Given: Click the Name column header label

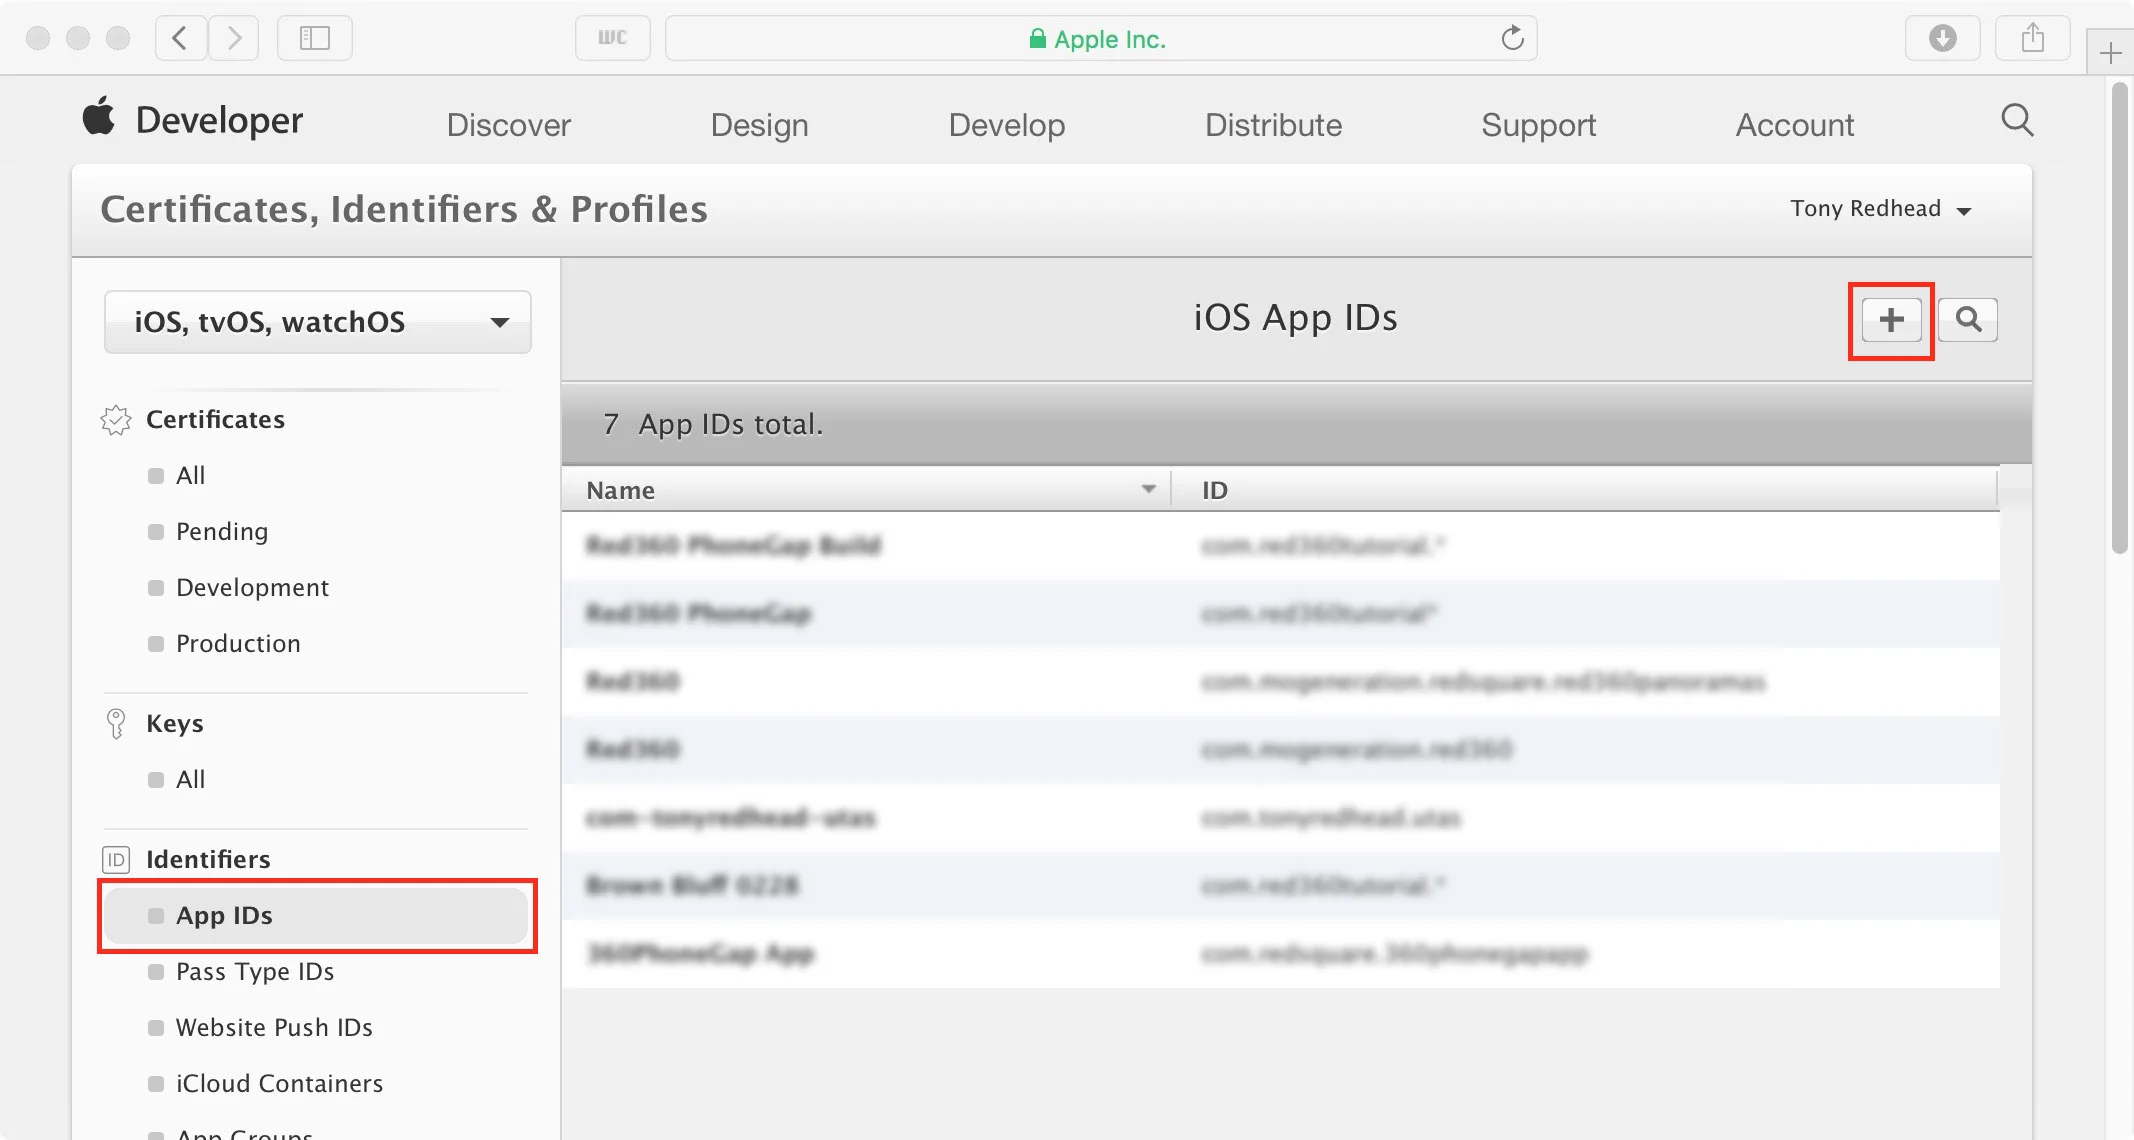Looking at the screenshot, I should tap(620, 490).
